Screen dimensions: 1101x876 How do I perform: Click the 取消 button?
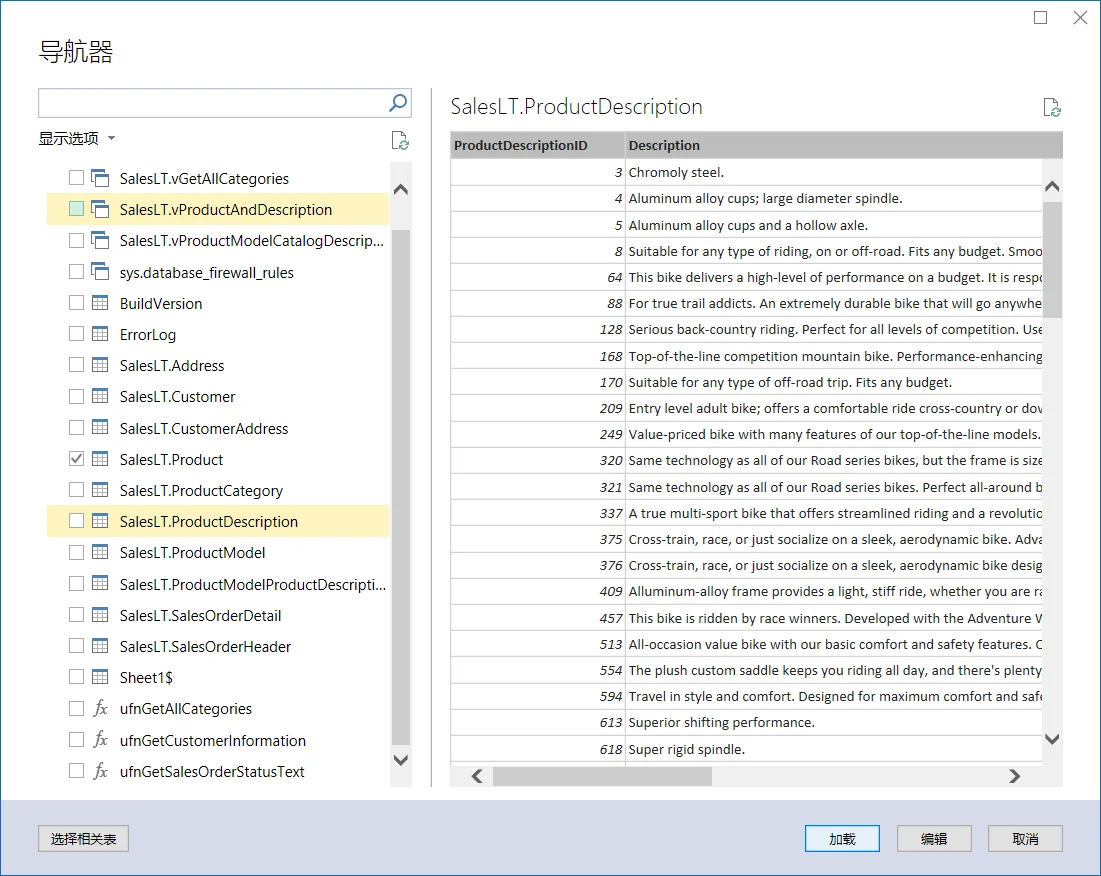pos(1025,839)
